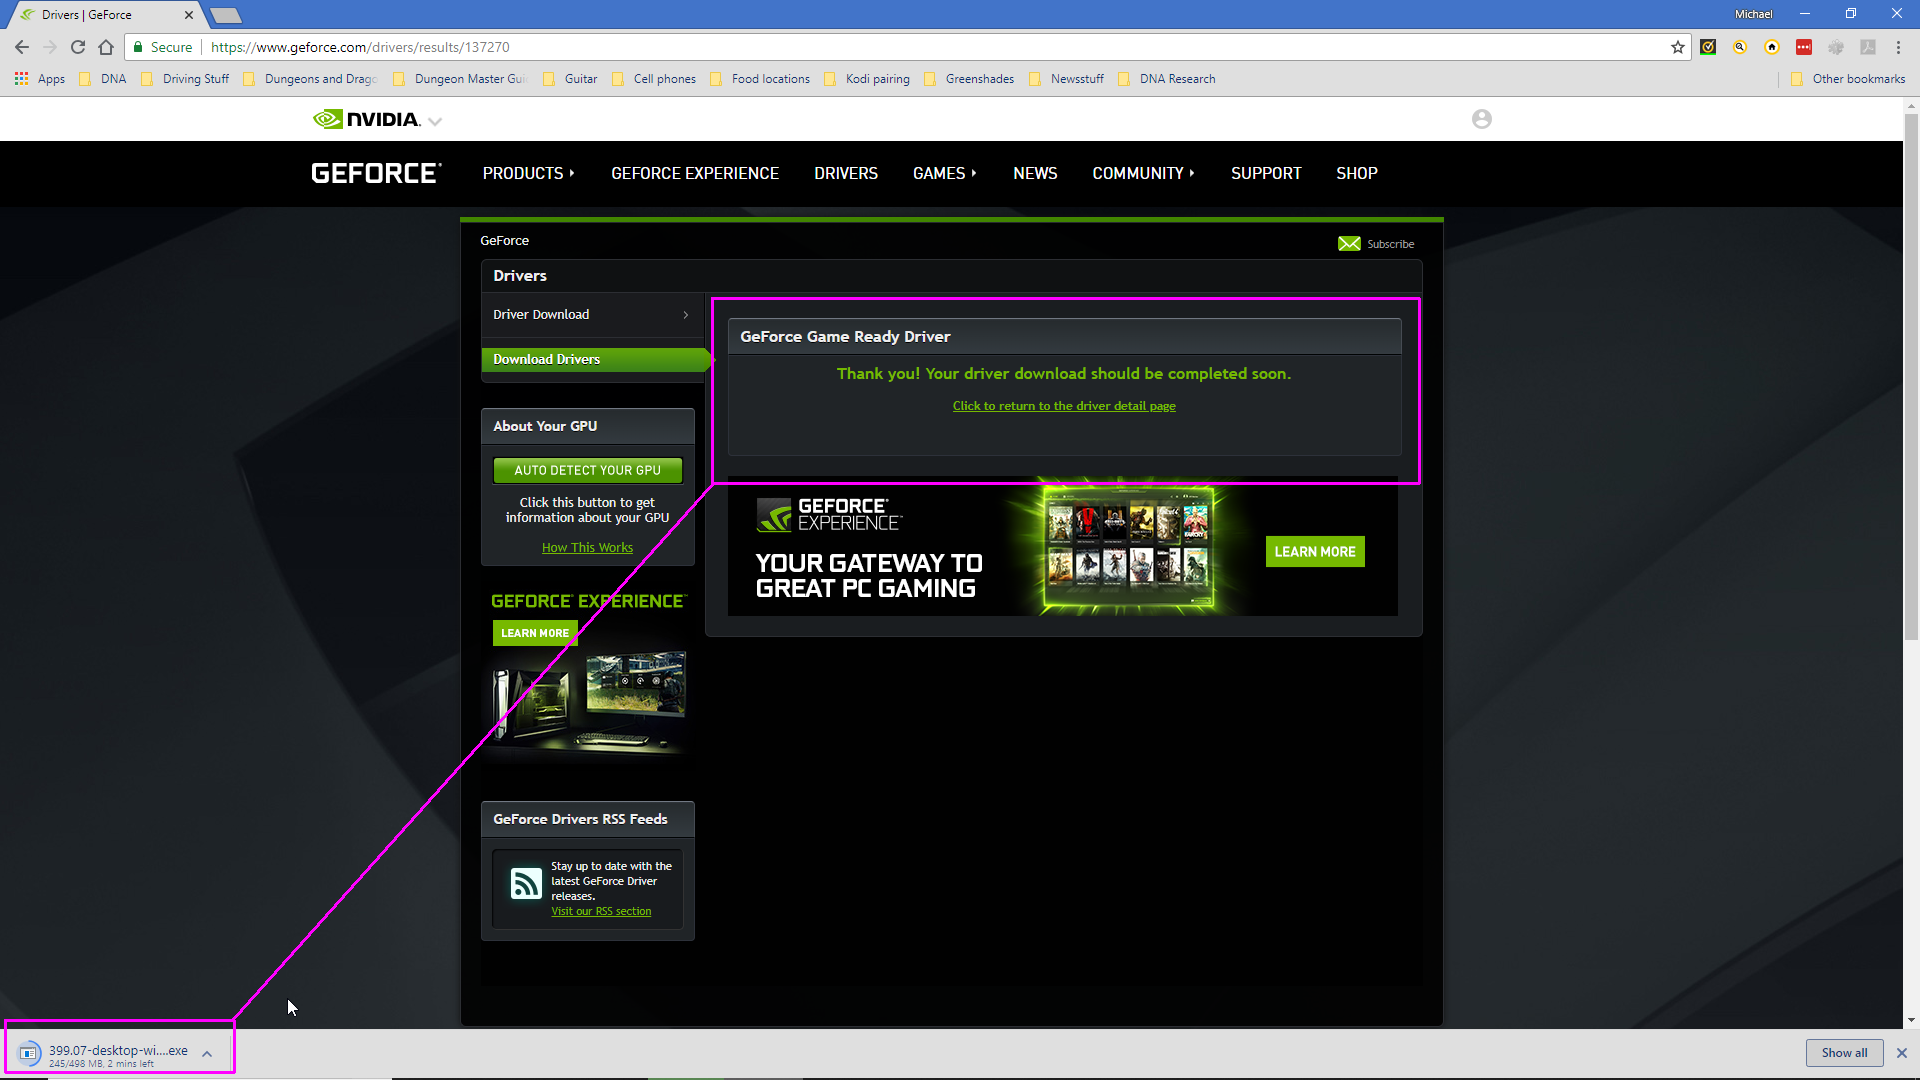This screenshot has height=1080, width=1920.
Task: Close the downloads bar
Action: click(x=1902, y=1053)
